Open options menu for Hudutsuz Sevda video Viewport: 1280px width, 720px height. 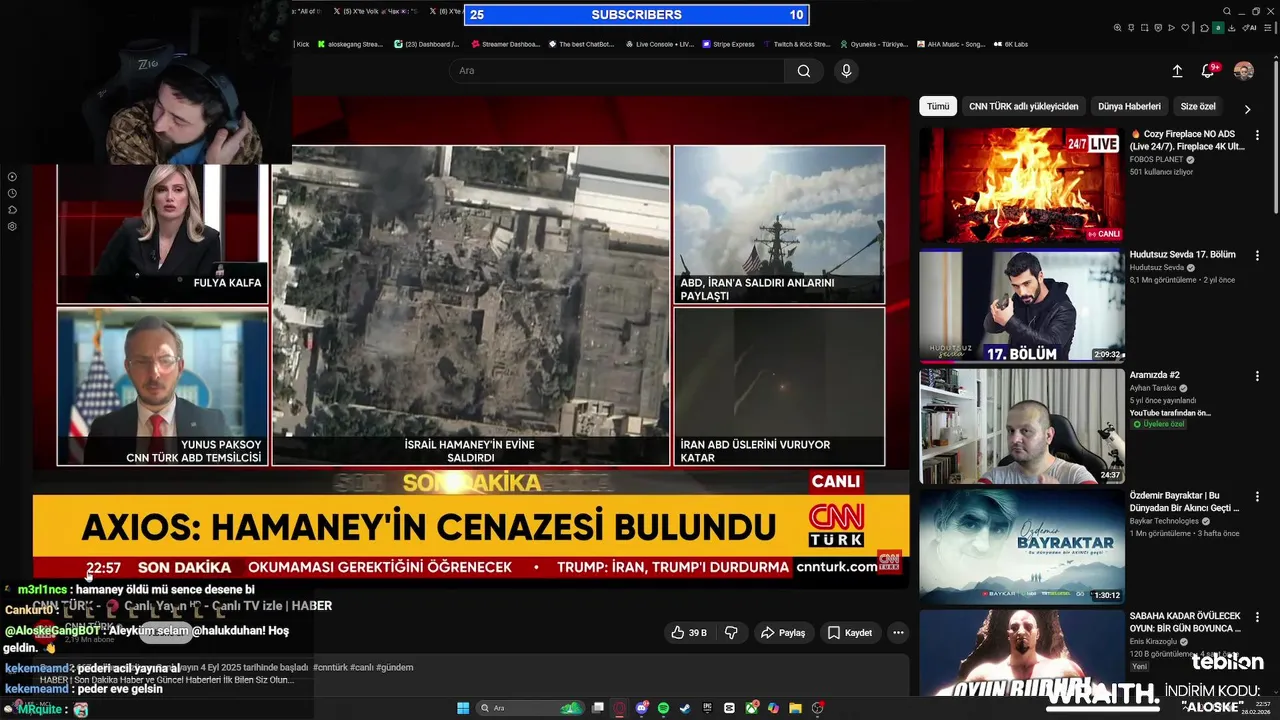point(1258,256)
